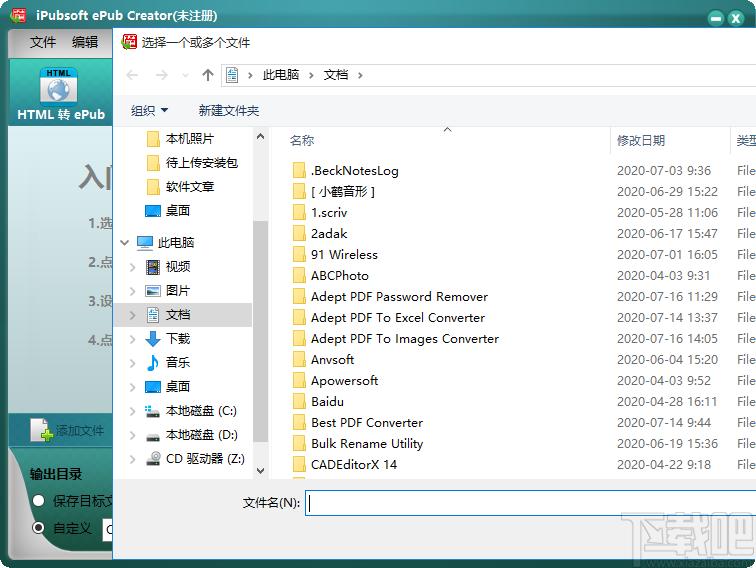Select the 2adak folder icon
This screenshot has height=568, width=756.
[299, 233]
